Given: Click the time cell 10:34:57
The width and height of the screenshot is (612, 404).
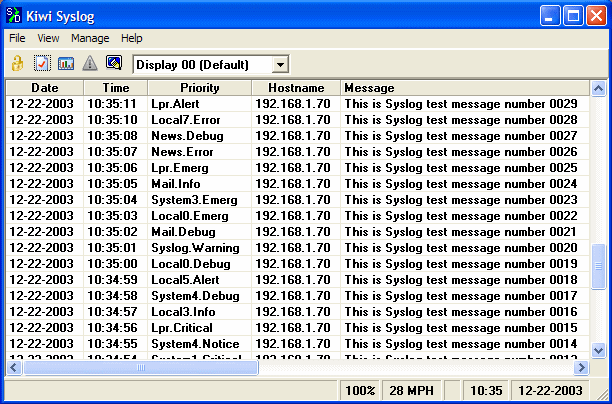Looking at the screenshot, I should pos(116,312).
